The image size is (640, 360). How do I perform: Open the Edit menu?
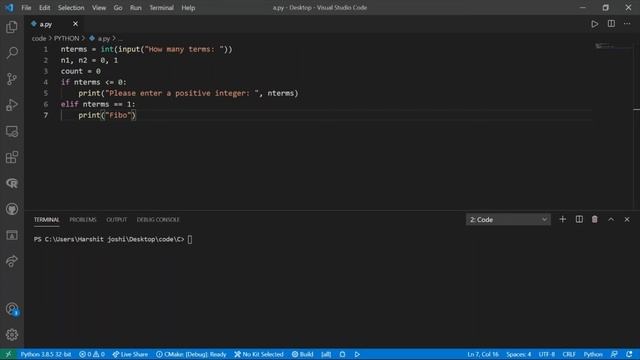[44, 8]
